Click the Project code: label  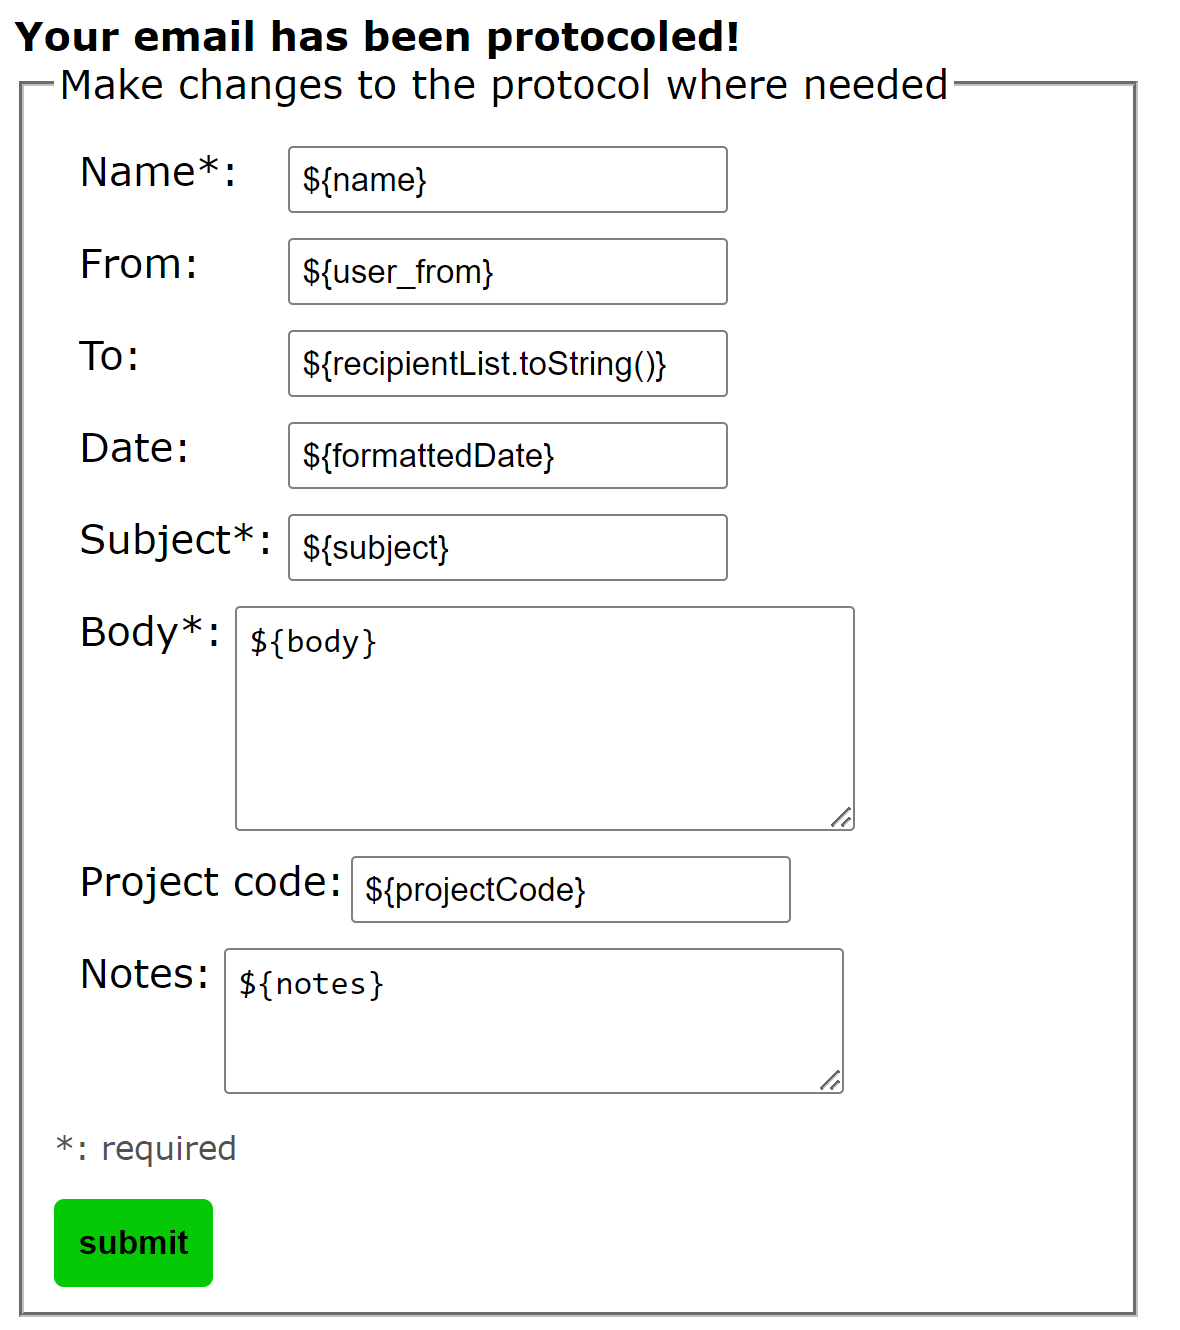point(210,882)
